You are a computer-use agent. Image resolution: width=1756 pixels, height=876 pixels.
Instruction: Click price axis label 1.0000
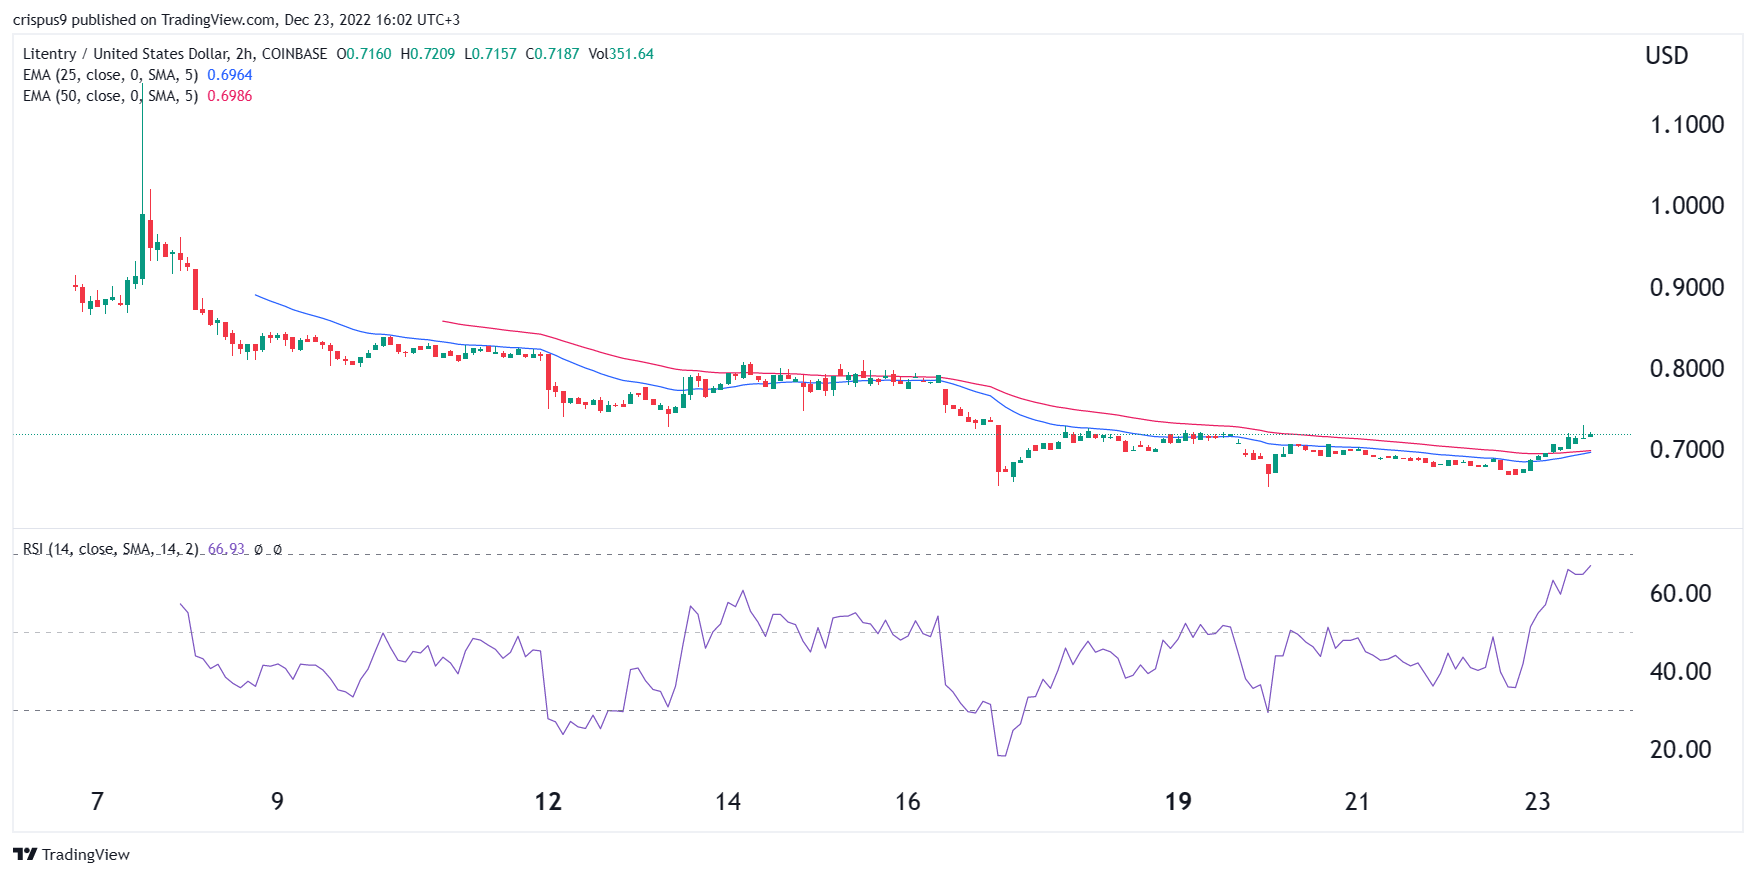coord(1687,206)
